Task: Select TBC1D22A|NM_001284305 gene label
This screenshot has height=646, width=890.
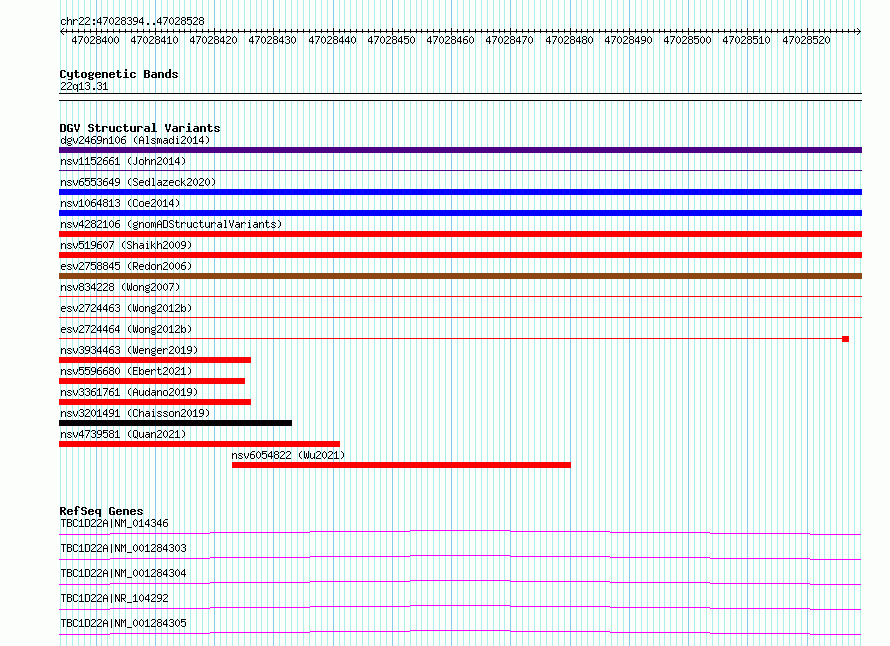Action: coord(123,623)
